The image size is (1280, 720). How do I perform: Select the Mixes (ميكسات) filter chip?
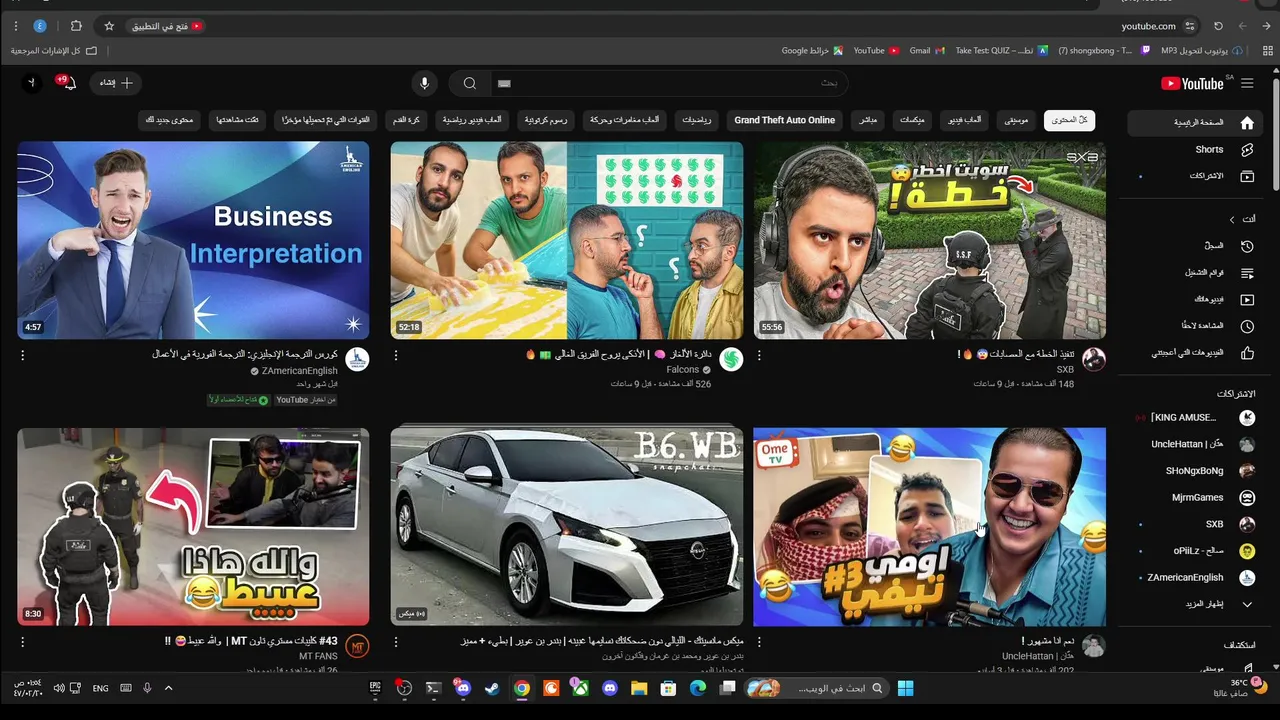tap(912, 120)
